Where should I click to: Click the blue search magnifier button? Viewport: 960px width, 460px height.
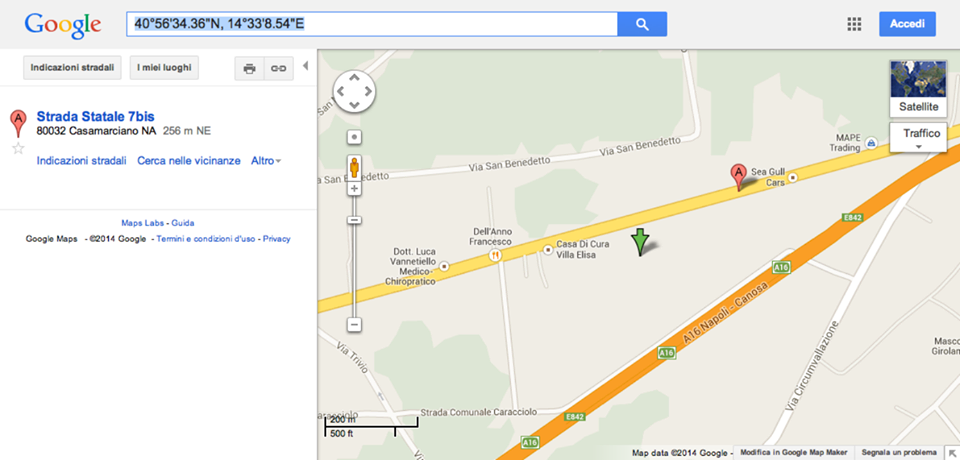(x=642, y=24)
